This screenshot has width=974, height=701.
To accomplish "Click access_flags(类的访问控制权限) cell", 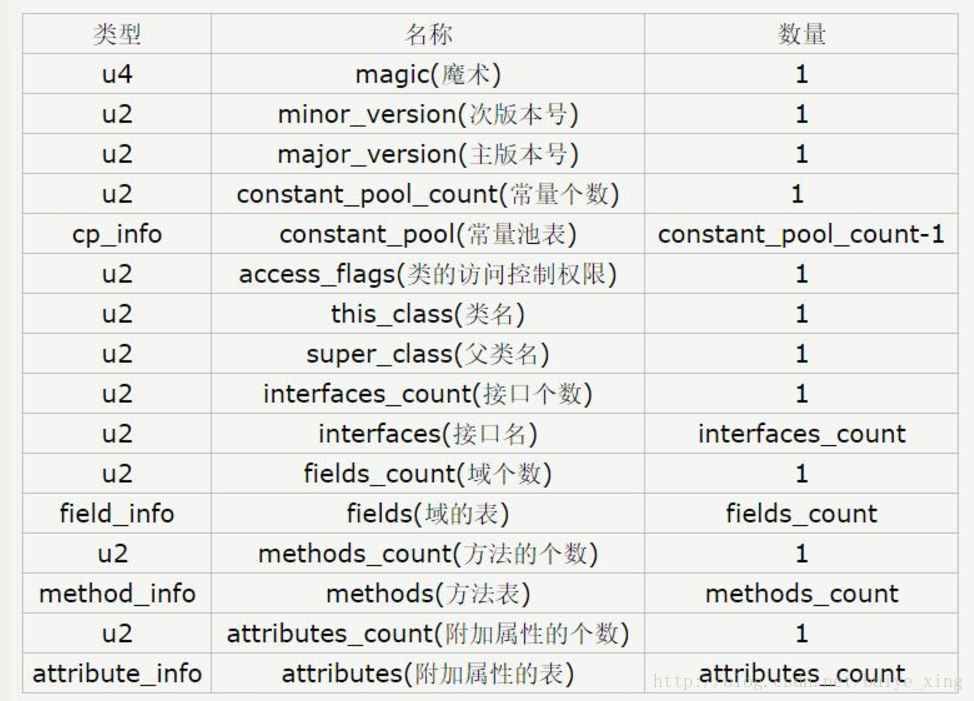I will pyautogui.click(x=427, y=273).
